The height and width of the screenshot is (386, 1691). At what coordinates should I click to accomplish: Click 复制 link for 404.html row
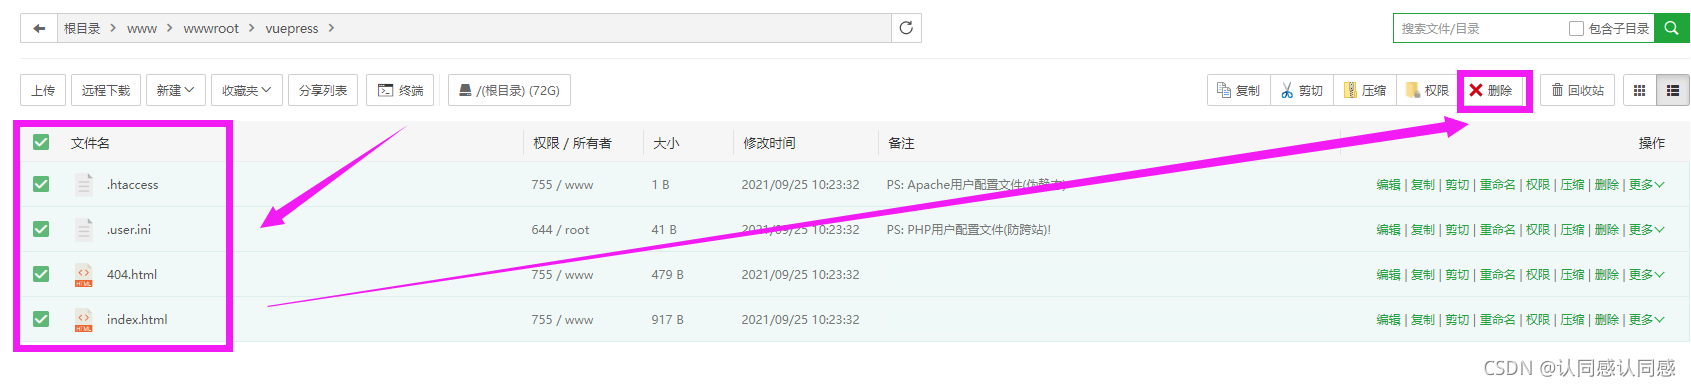[1423, 274]
